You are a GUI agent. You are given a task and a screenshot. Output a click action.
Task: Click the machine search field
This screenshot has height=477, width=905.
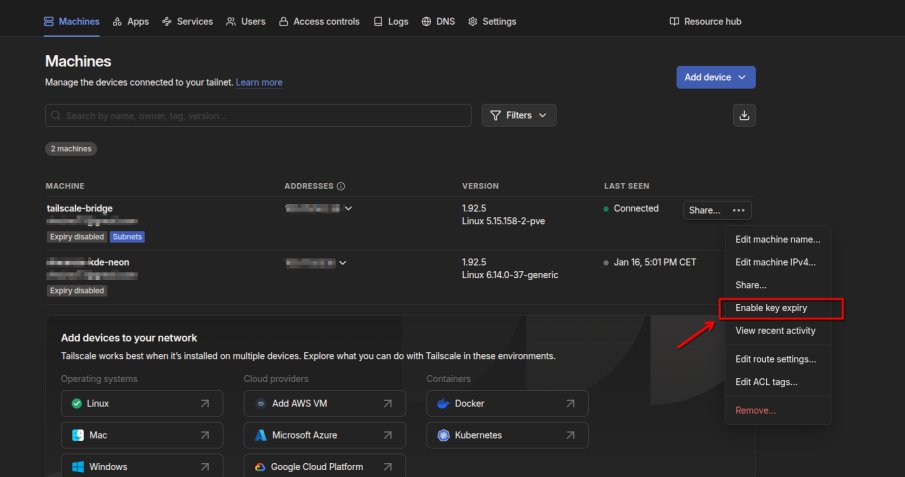pos(258,115)
